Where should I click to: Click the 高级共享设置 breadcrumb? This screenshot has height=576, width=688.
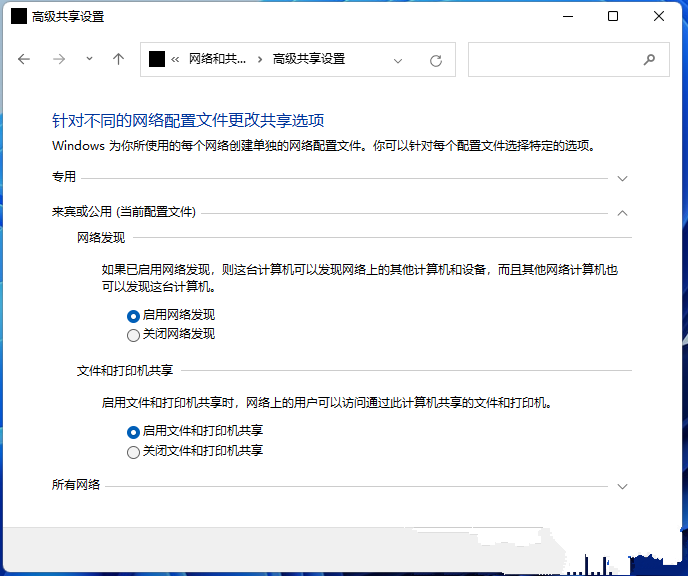(x=309, y=59)
